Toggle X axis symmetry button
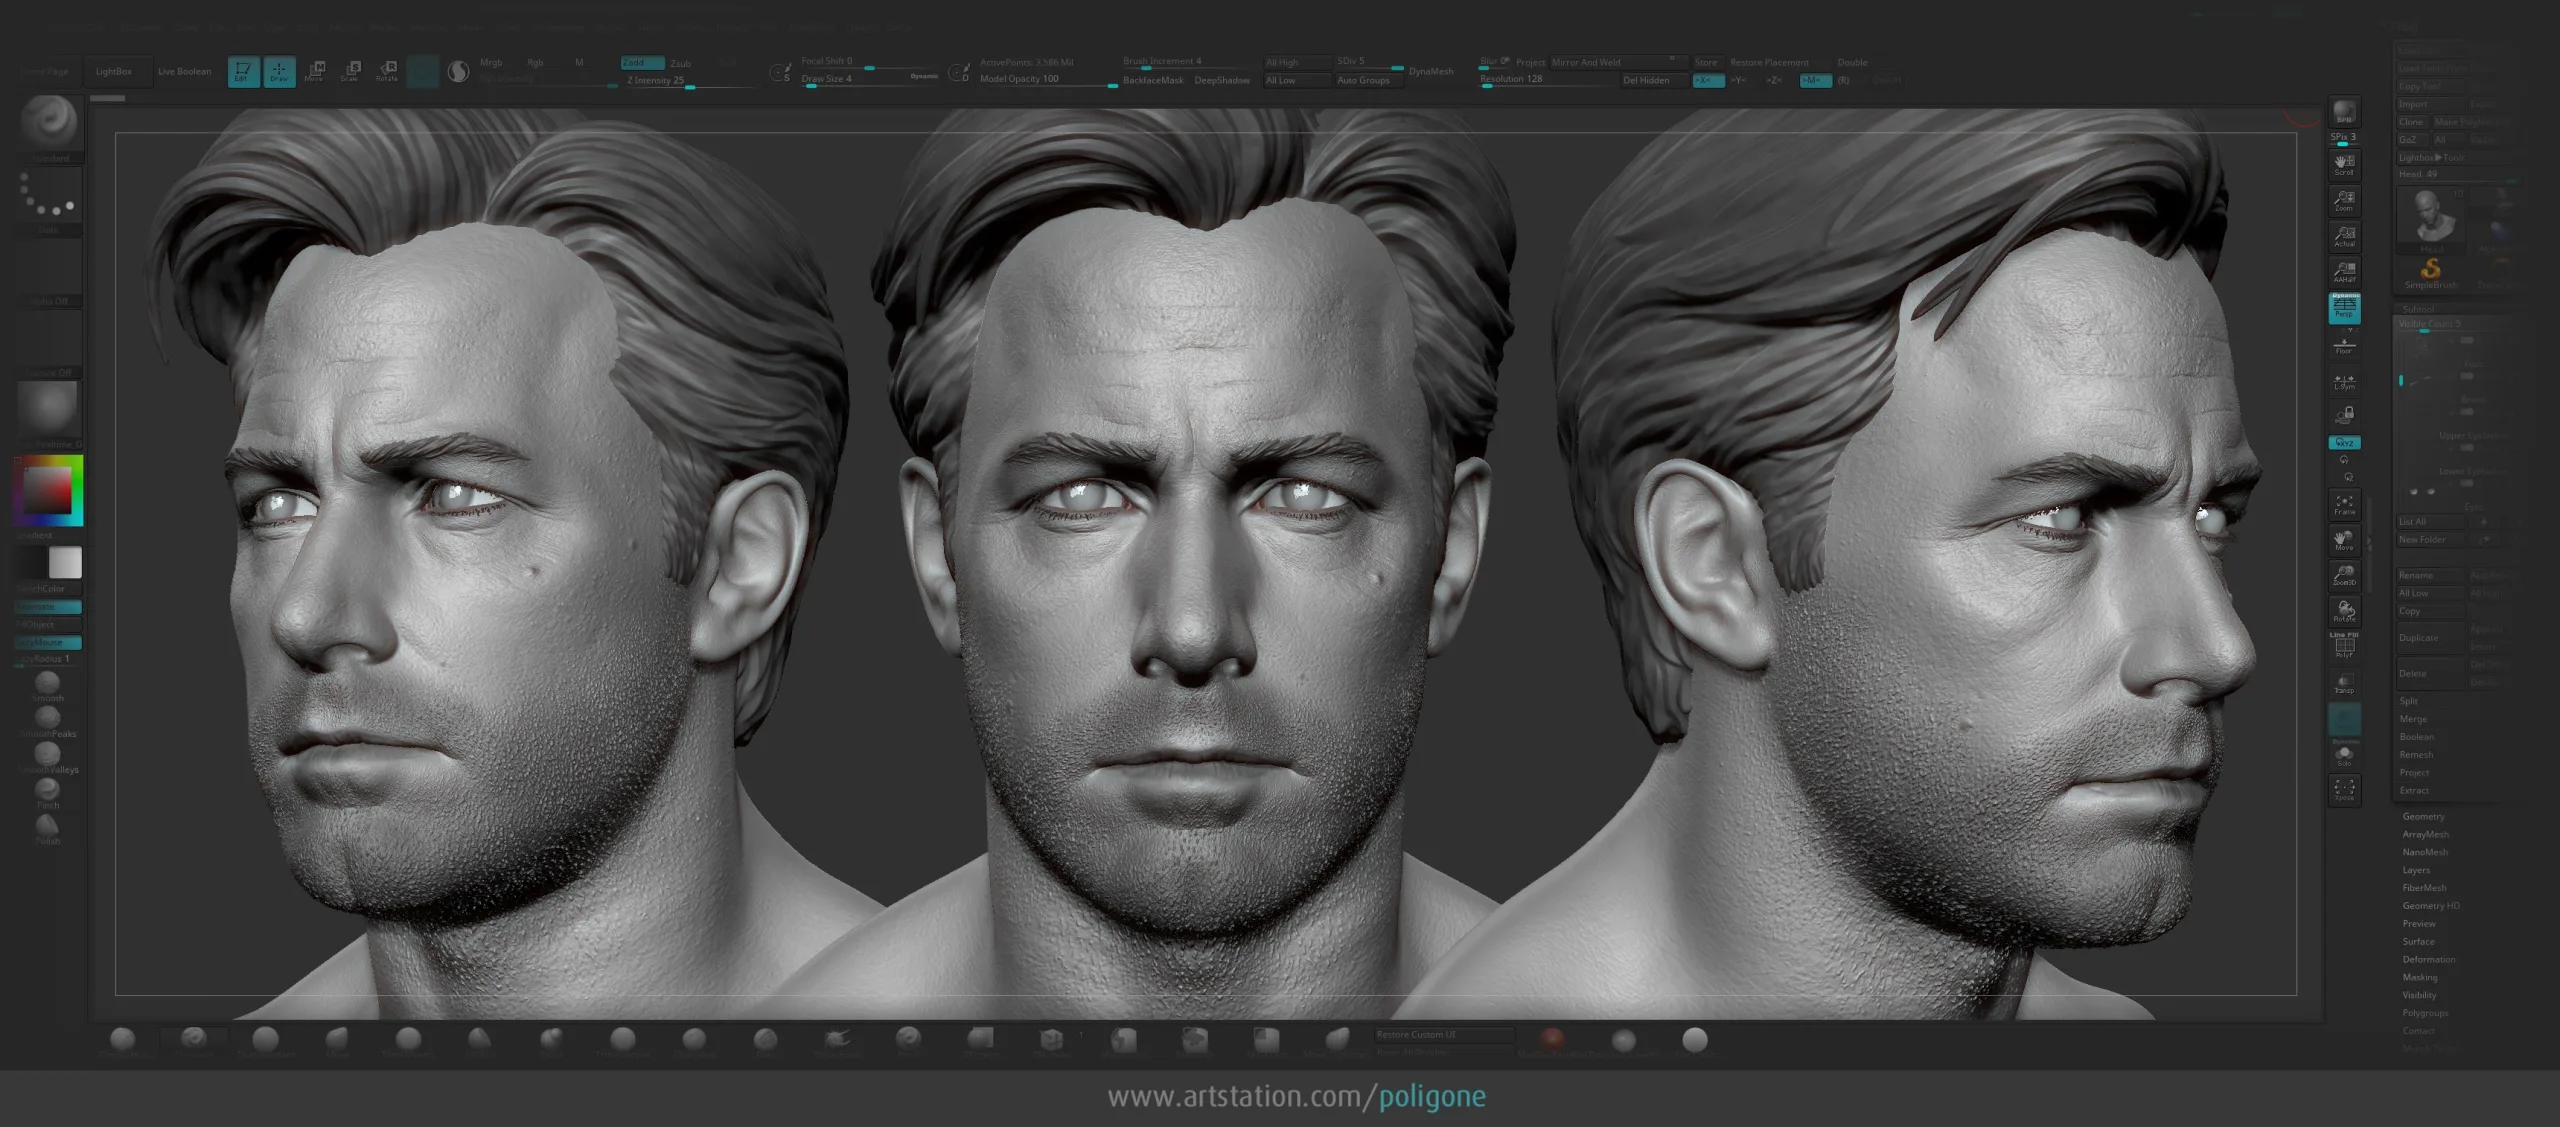 click(x=1707, y=80)
